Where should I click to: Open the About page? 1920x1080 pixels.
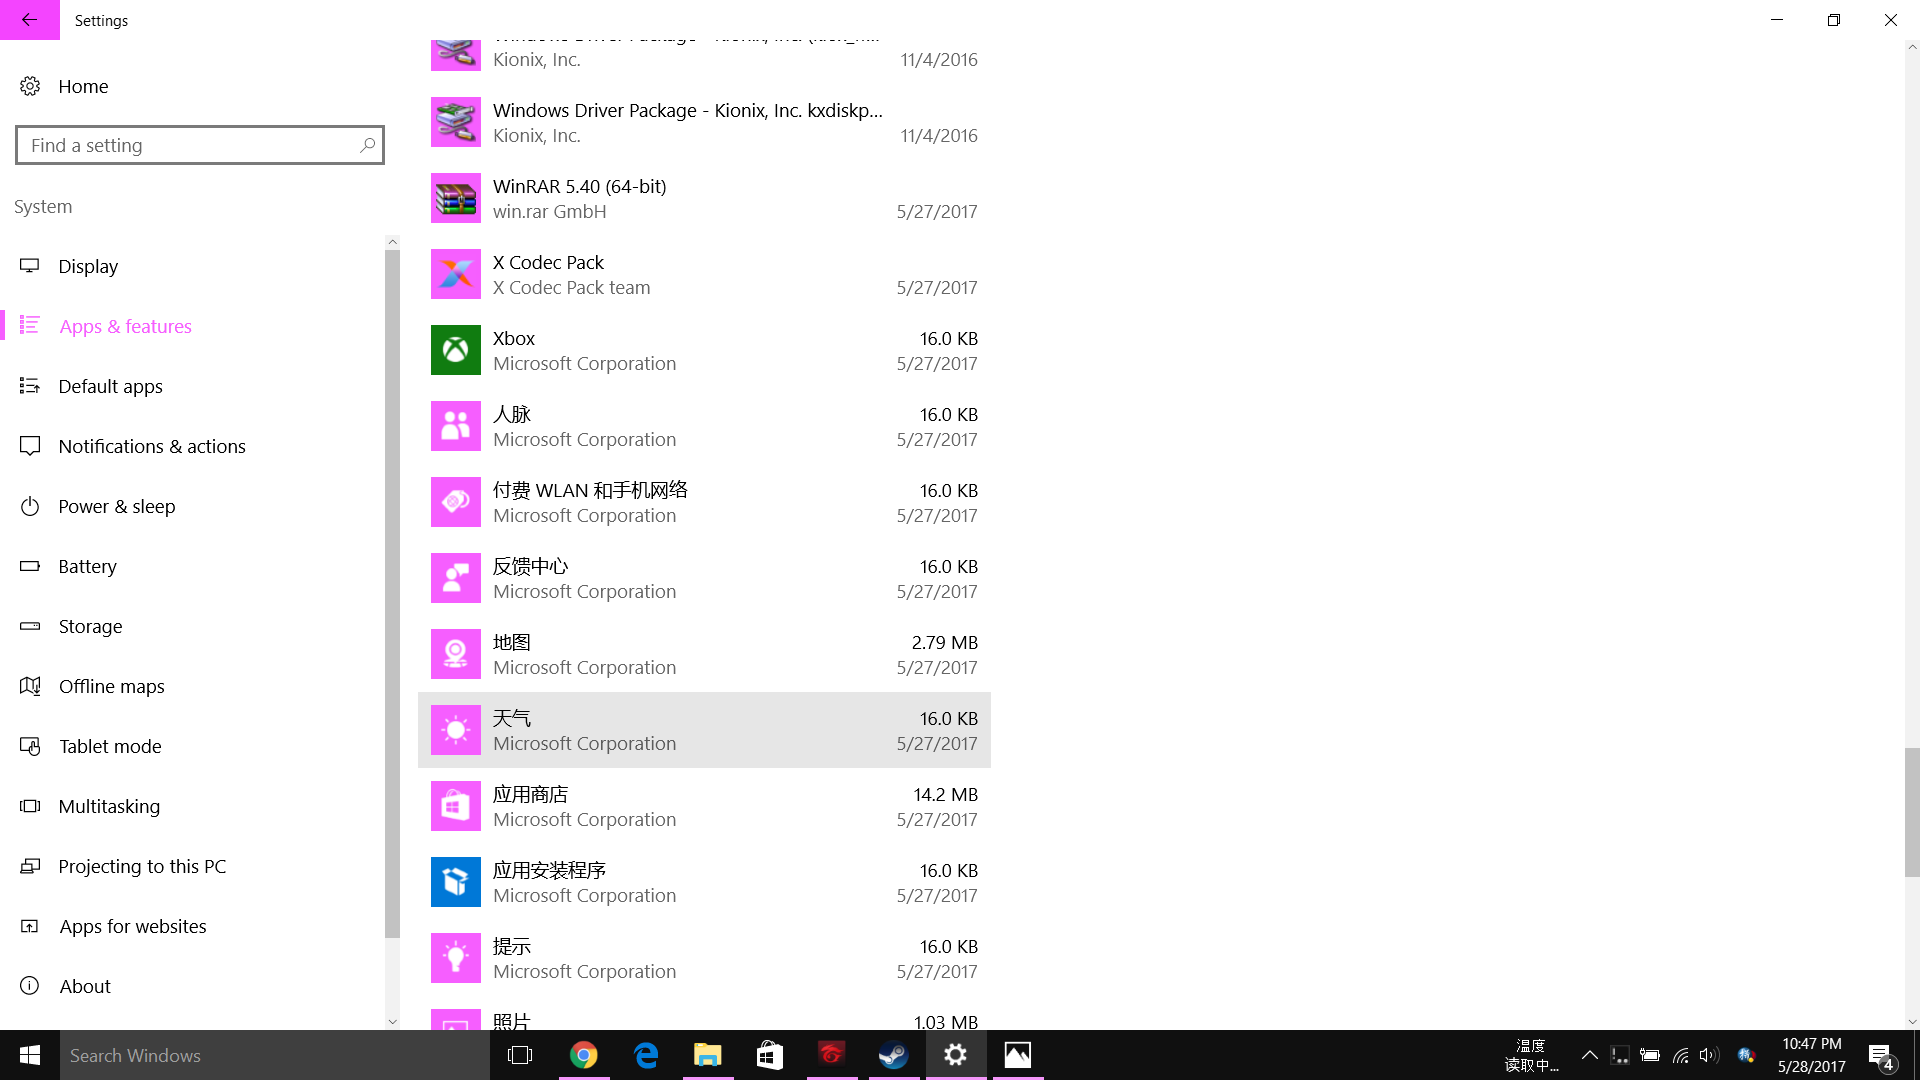[x=192, y=986]
